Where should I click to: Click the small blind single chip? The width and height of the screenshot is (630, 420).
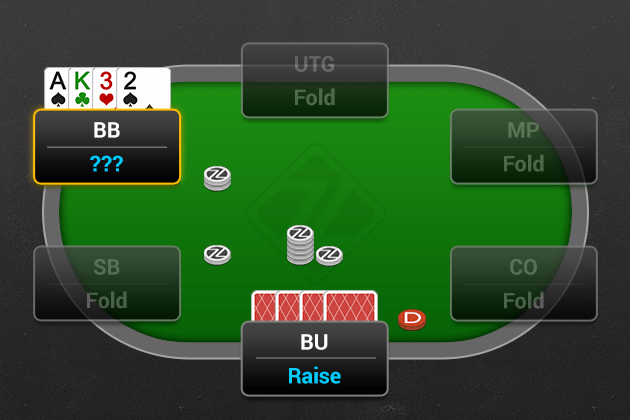[x=217, y=255]
